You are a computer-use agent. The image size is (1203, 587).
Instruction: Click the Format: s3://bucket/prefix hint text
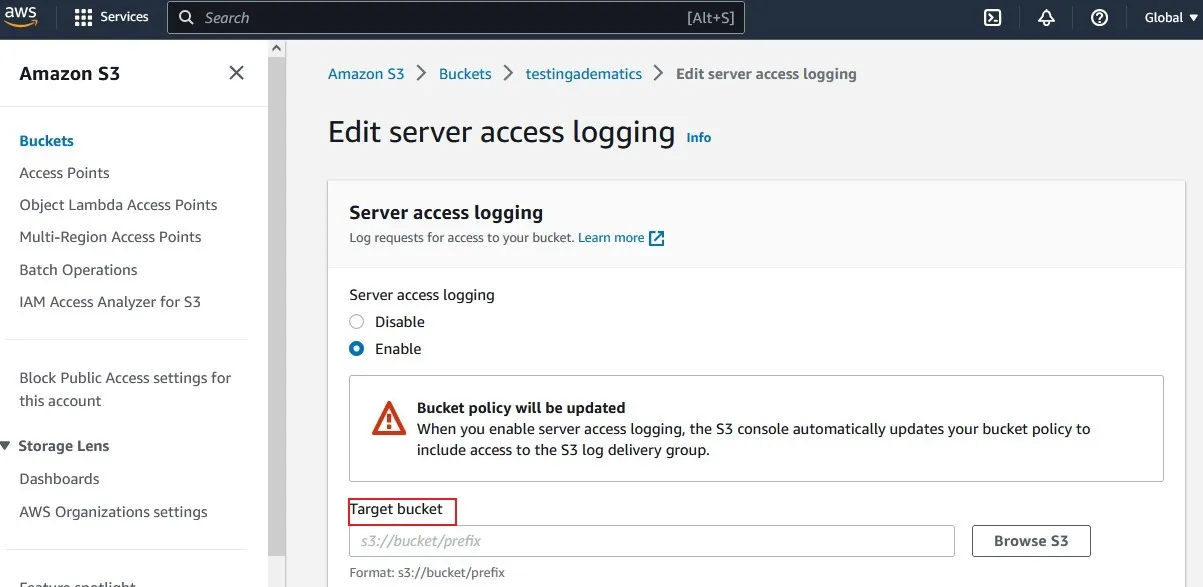tap(427, 573)
